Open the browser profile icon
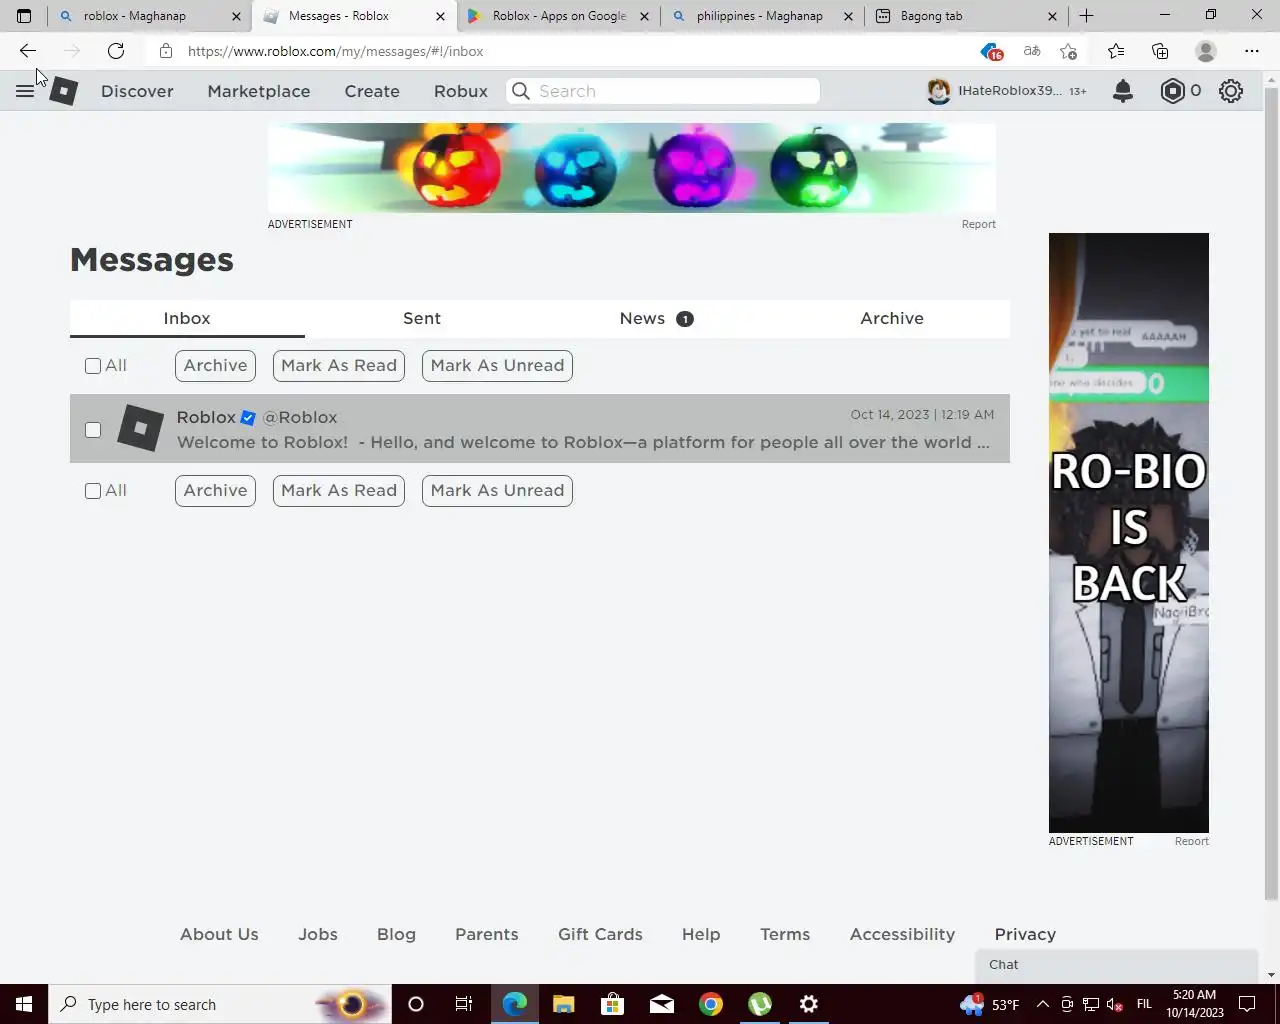The width and height of the screenshot is (1280, 1024). point(1206,51)
